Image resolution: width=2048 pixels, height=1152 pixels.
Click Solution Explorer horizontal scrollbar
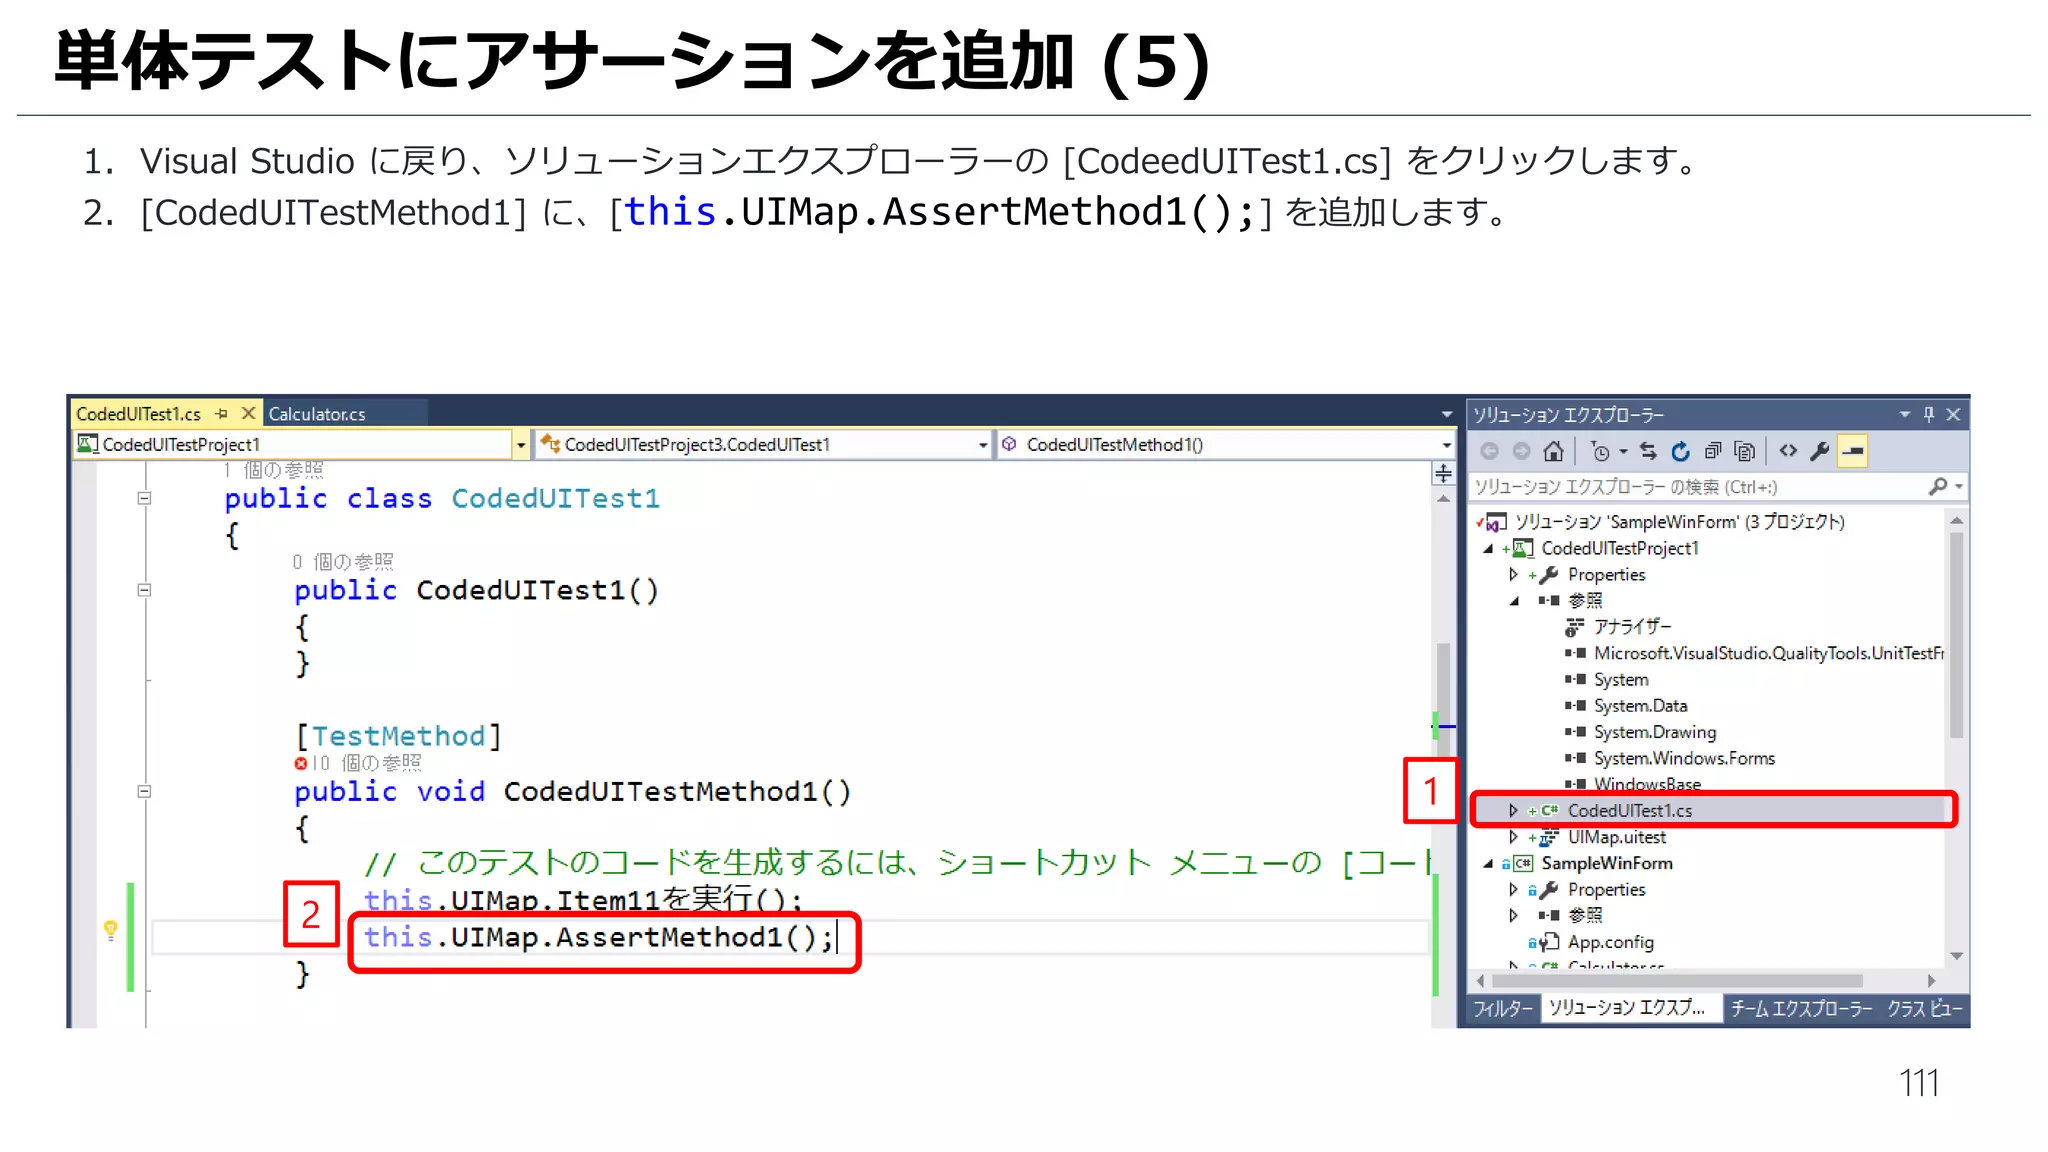(1676, 981)
